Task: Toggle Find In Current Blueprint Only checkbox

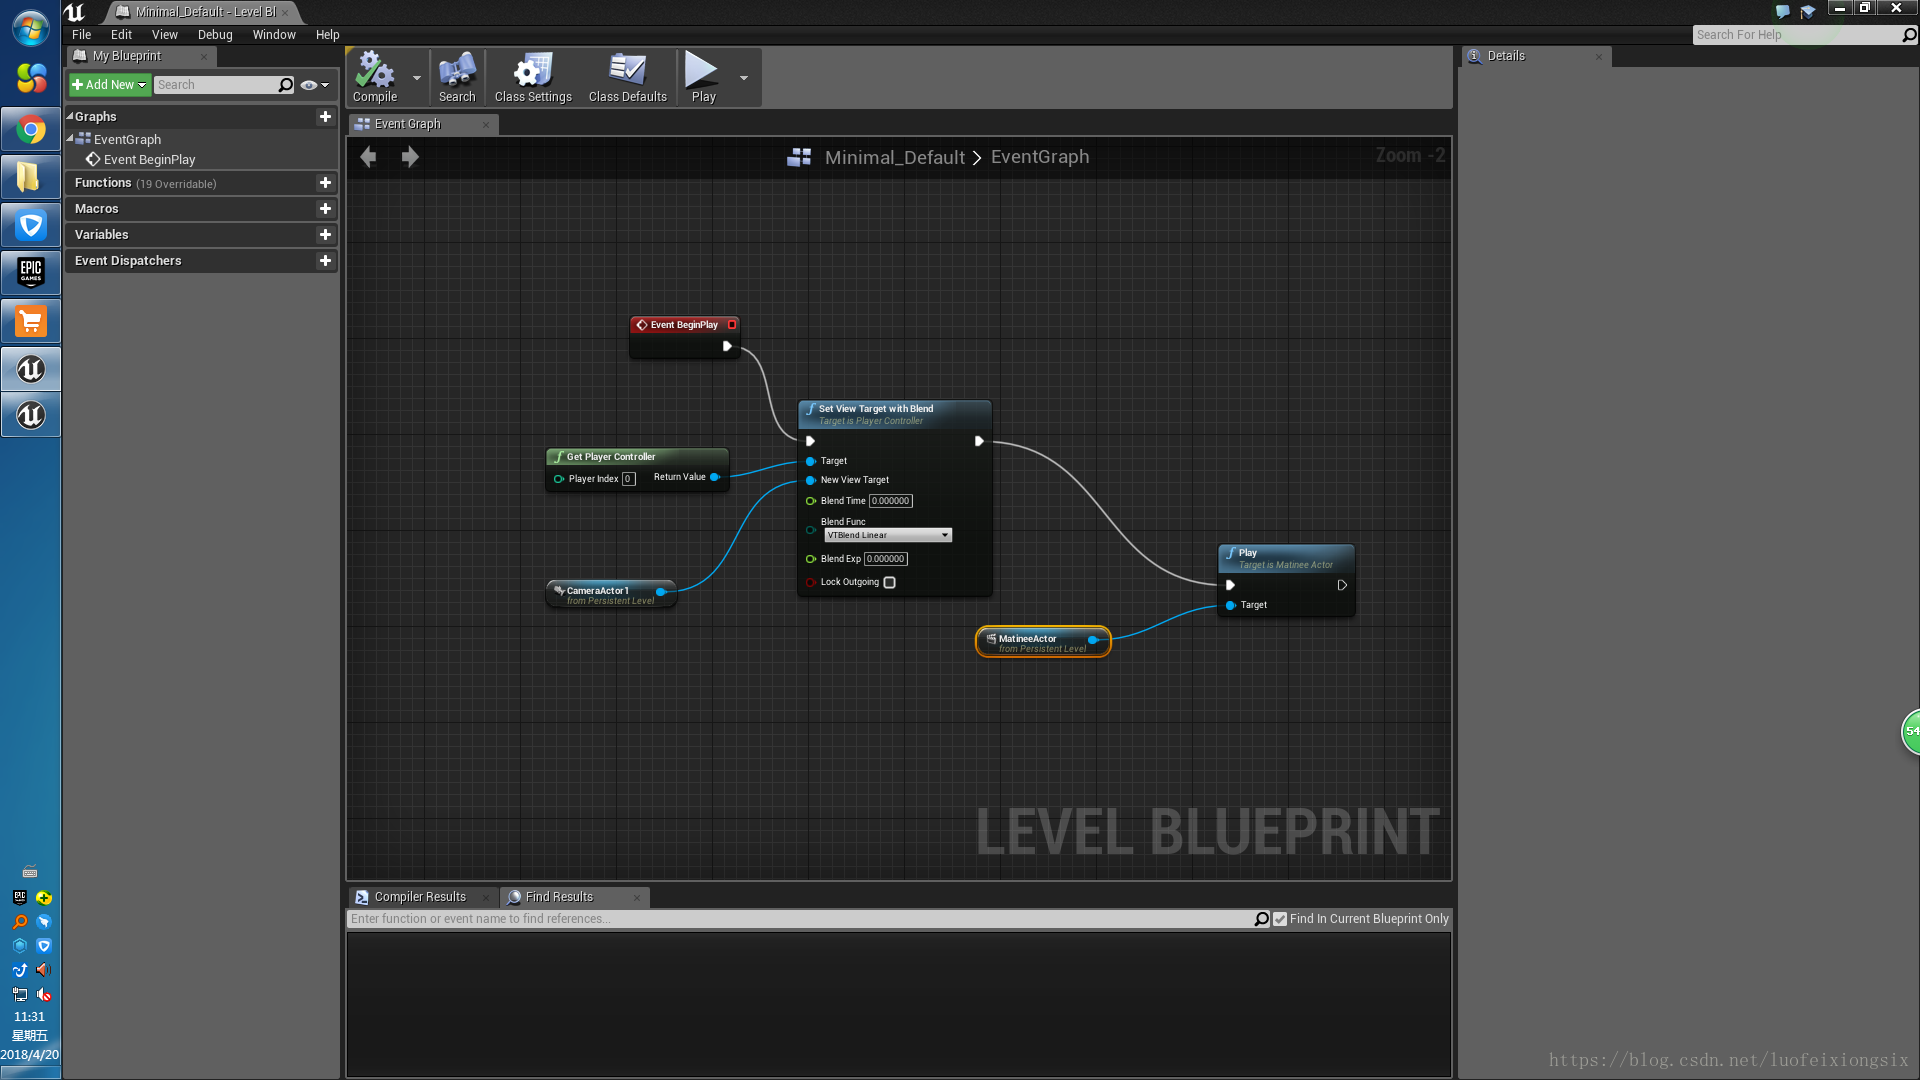Action: (1280, 919)
